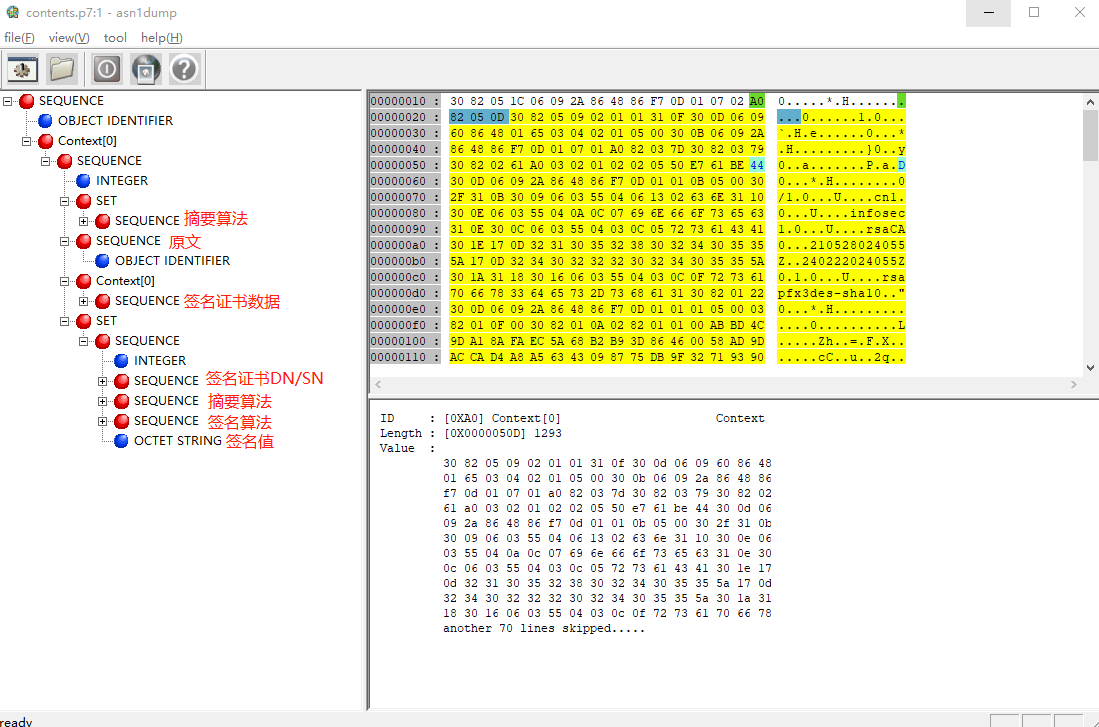The image size is (1099, 727).
Task: Click the ready status bar text
Action: click(x=16, y=721)
